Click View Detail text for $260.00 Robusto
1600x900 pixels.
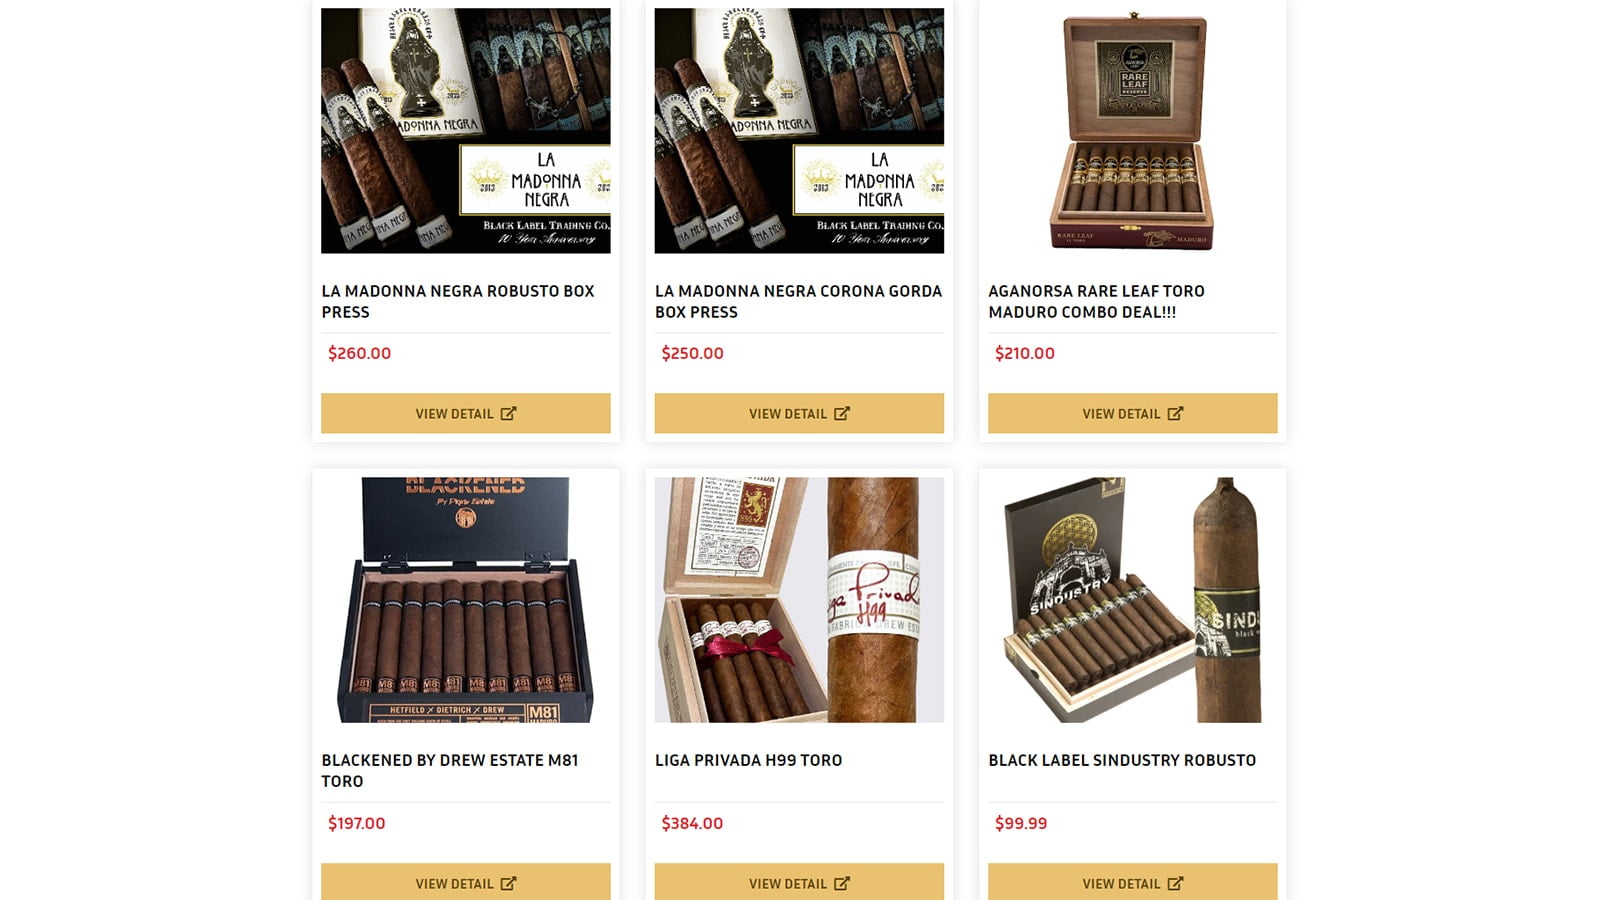tap(454, 414)
